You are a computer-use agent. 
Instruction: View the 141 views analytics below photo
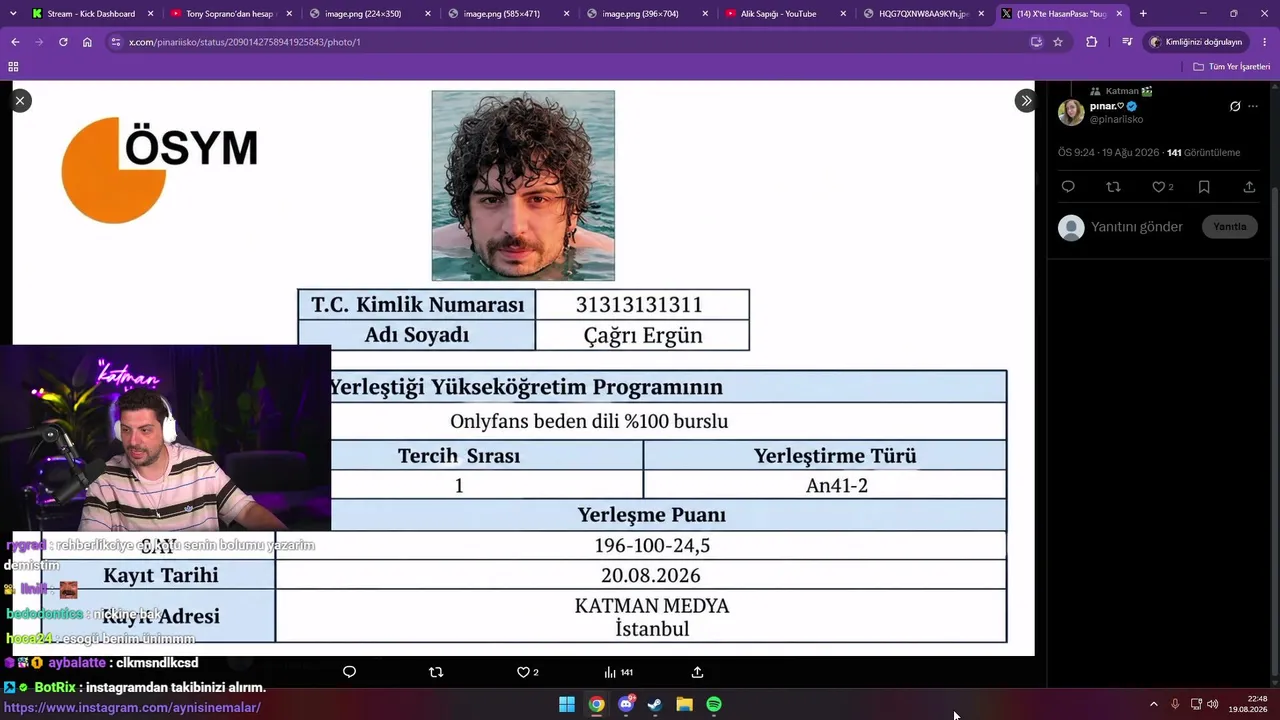click(618, 672)
